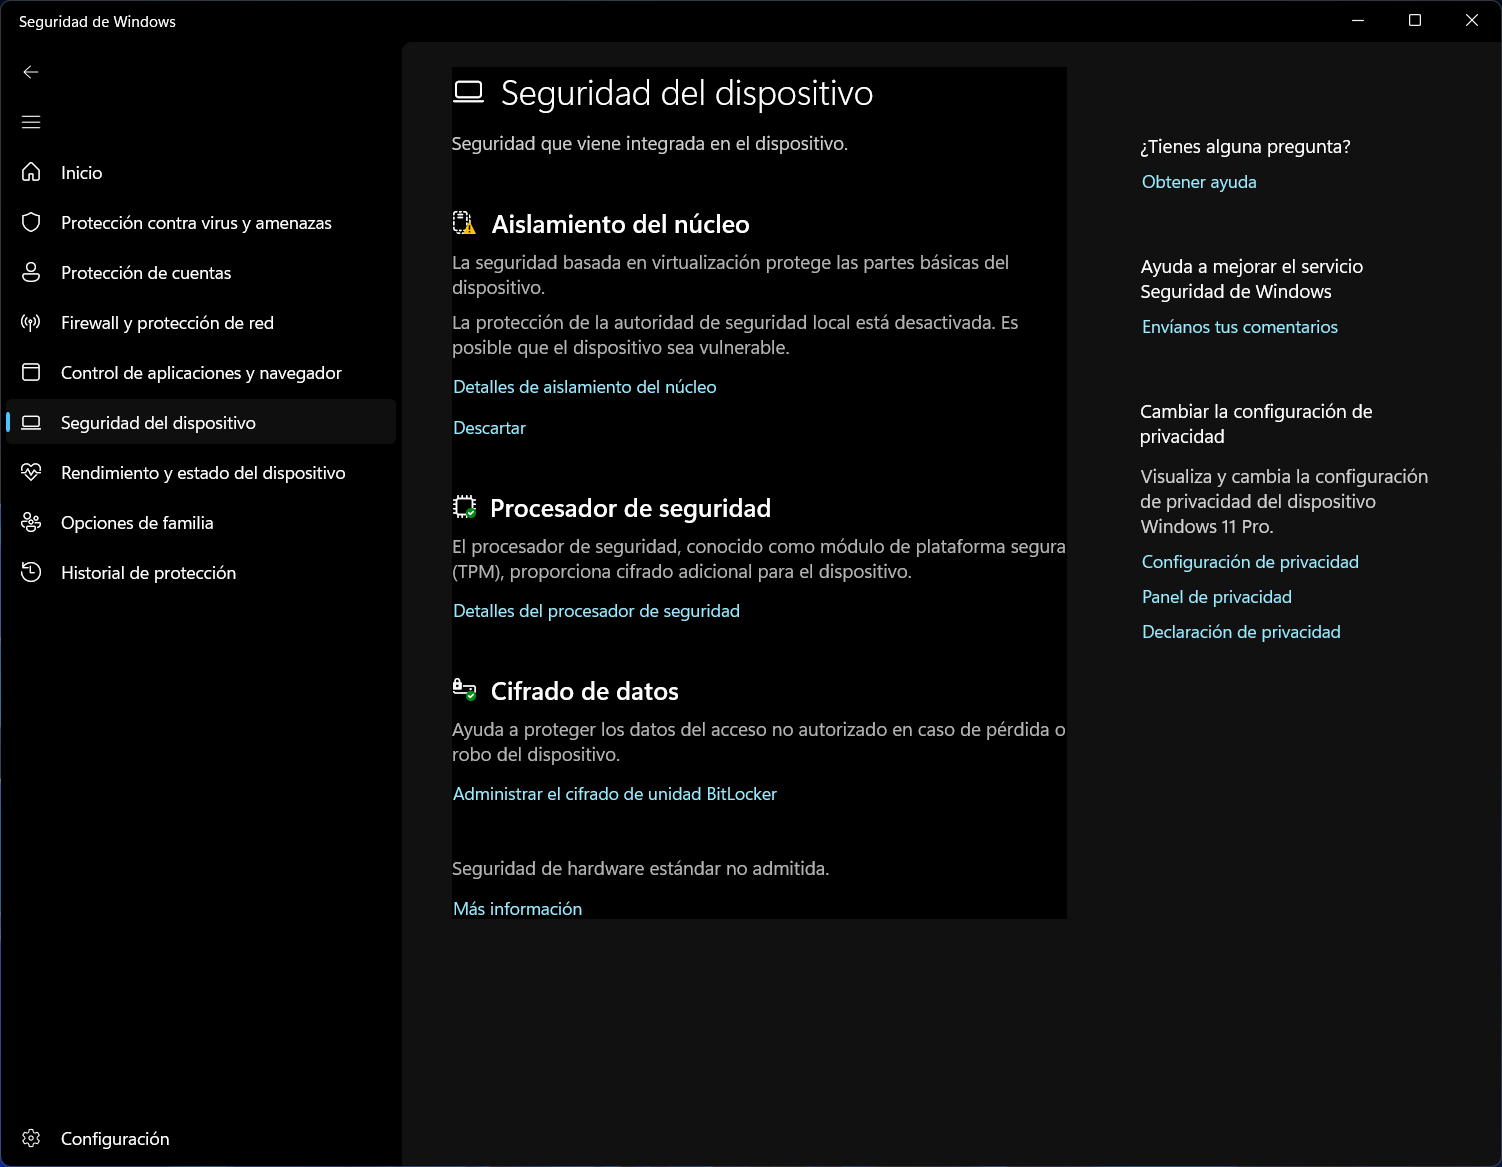This screenshot has width=1502, height=1167.
Task: Click the app and browser control icon
Action: [x=31, y=372]
